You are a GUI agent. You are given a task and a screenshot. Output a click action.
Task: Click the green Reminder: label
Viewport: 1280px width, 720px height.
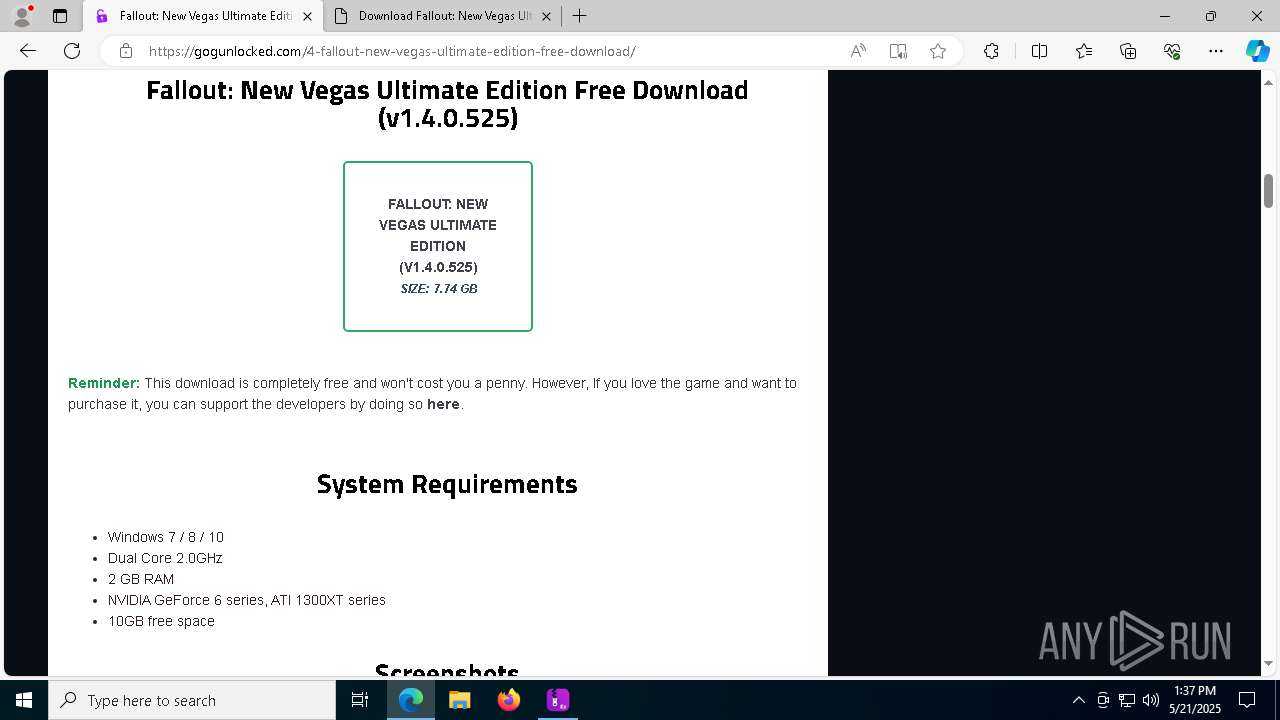pyautogui.click(x=104, y=383)
